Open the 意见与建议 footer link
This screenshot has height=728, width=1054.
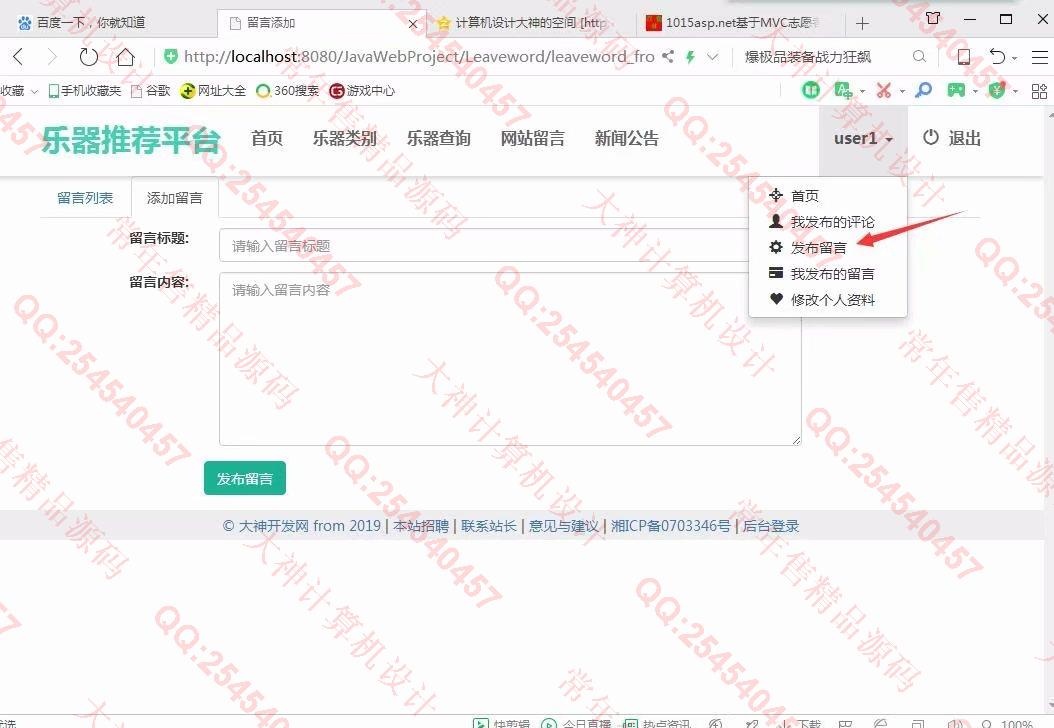click(x=563, y=526)
